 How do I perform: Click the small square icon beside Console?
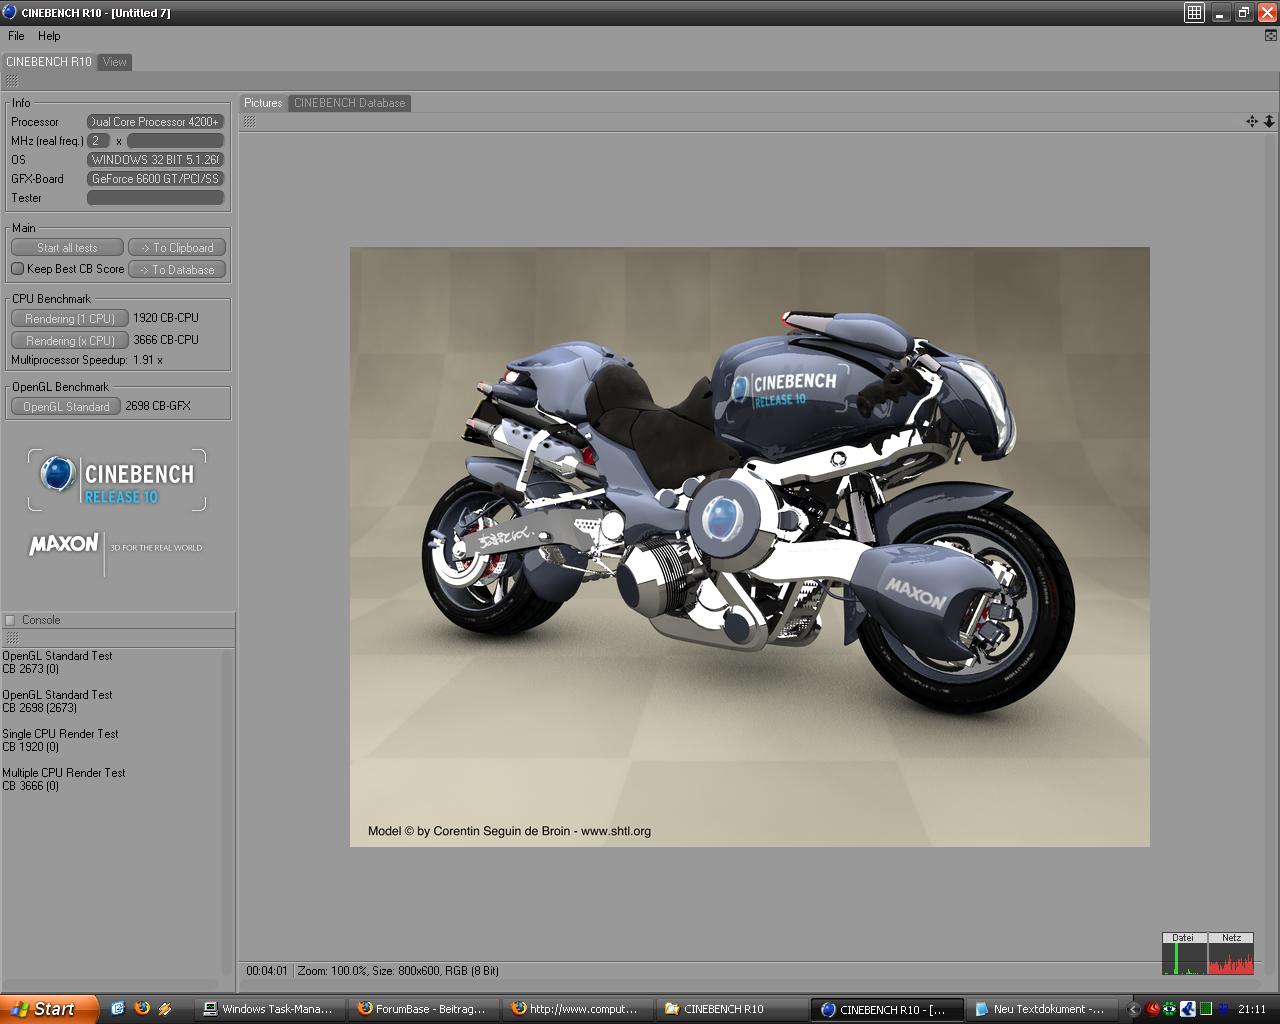click(10, 620)
